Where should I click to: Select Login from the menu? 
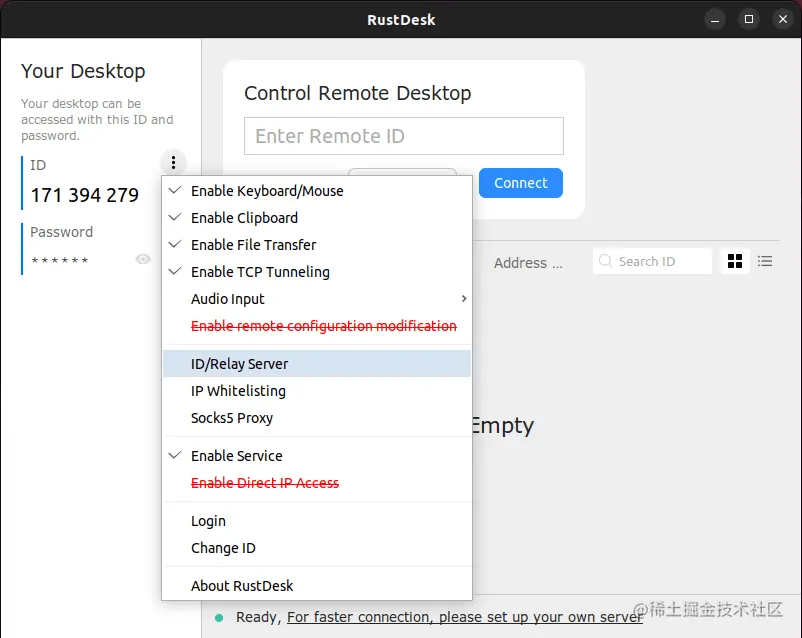(317, 521)
